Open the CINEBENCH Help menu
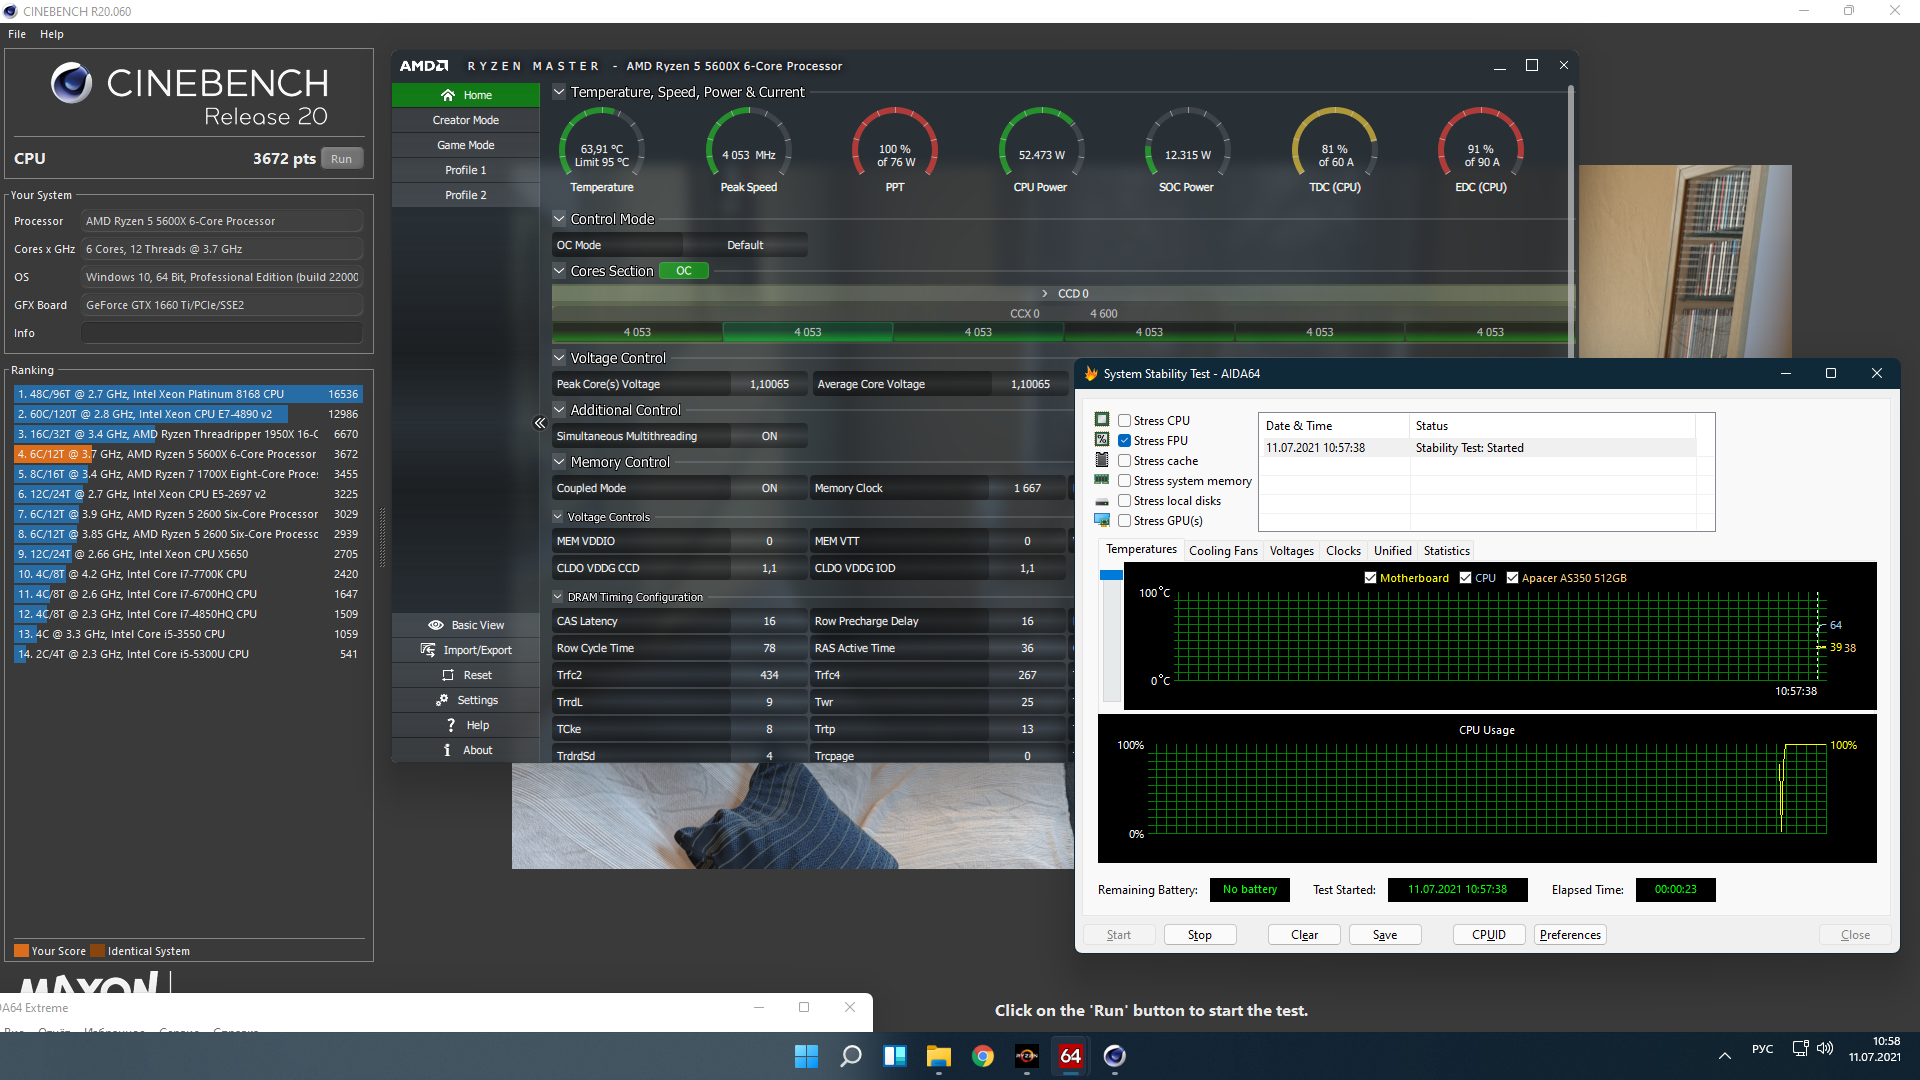This screenshot has width=1920, height=1080. [52, 34]
